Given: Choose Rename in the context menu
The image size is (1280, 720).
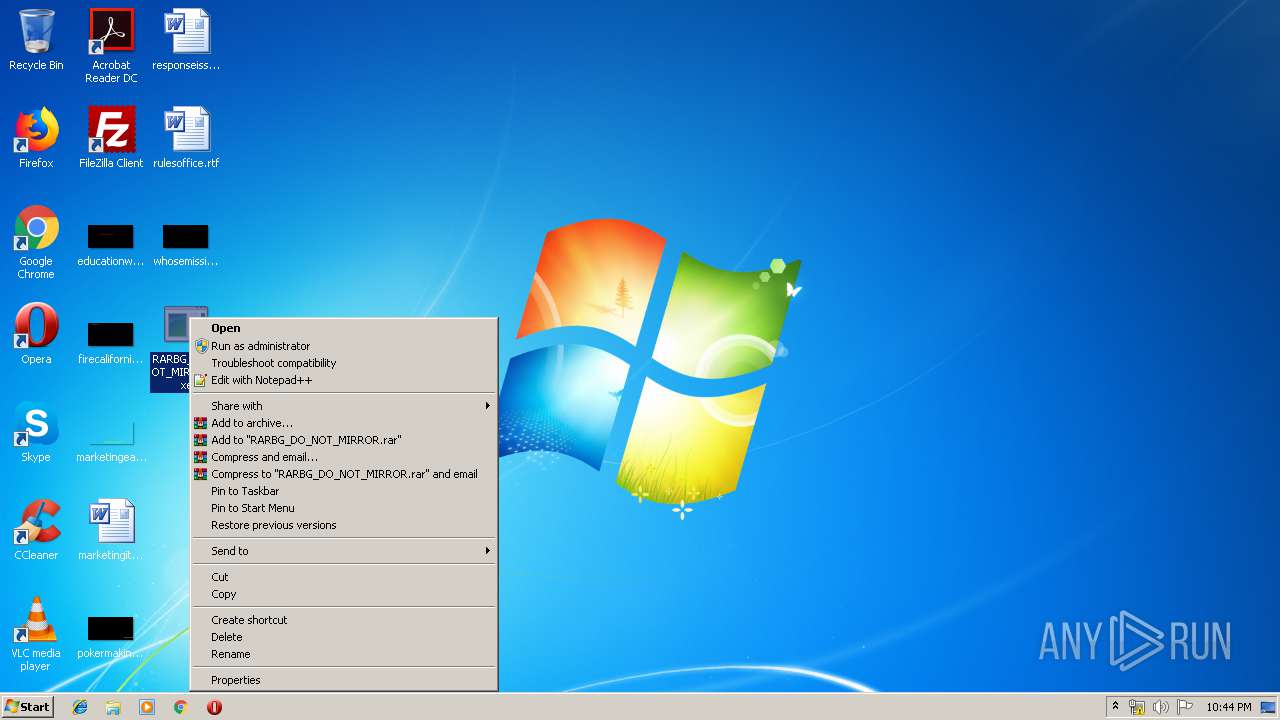Looking at the screenshot, I should pos(343,654).
